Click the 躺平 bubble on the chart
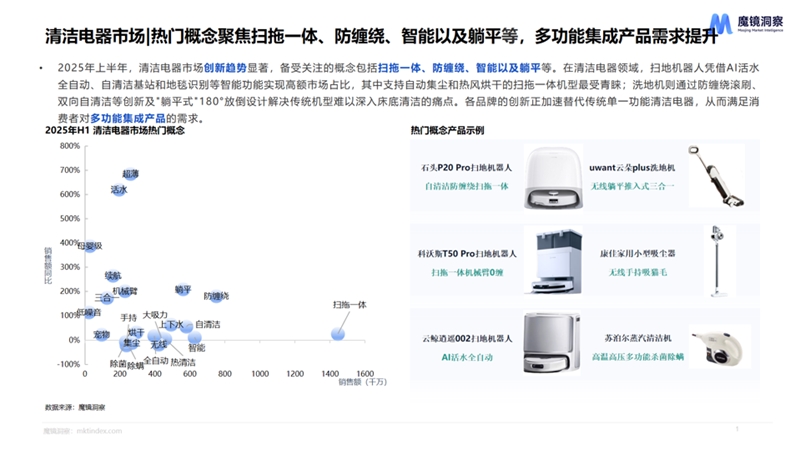Screen dimensions: 800x450 [182, 290]
